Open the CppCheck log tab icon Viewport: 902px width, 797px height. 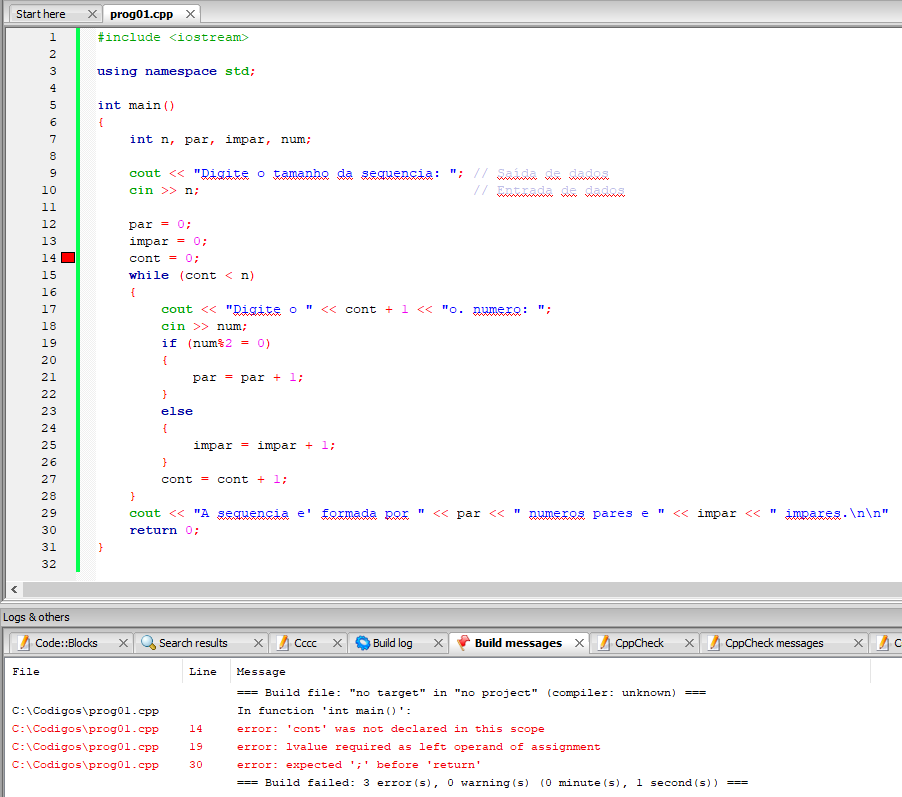point(604,643)
